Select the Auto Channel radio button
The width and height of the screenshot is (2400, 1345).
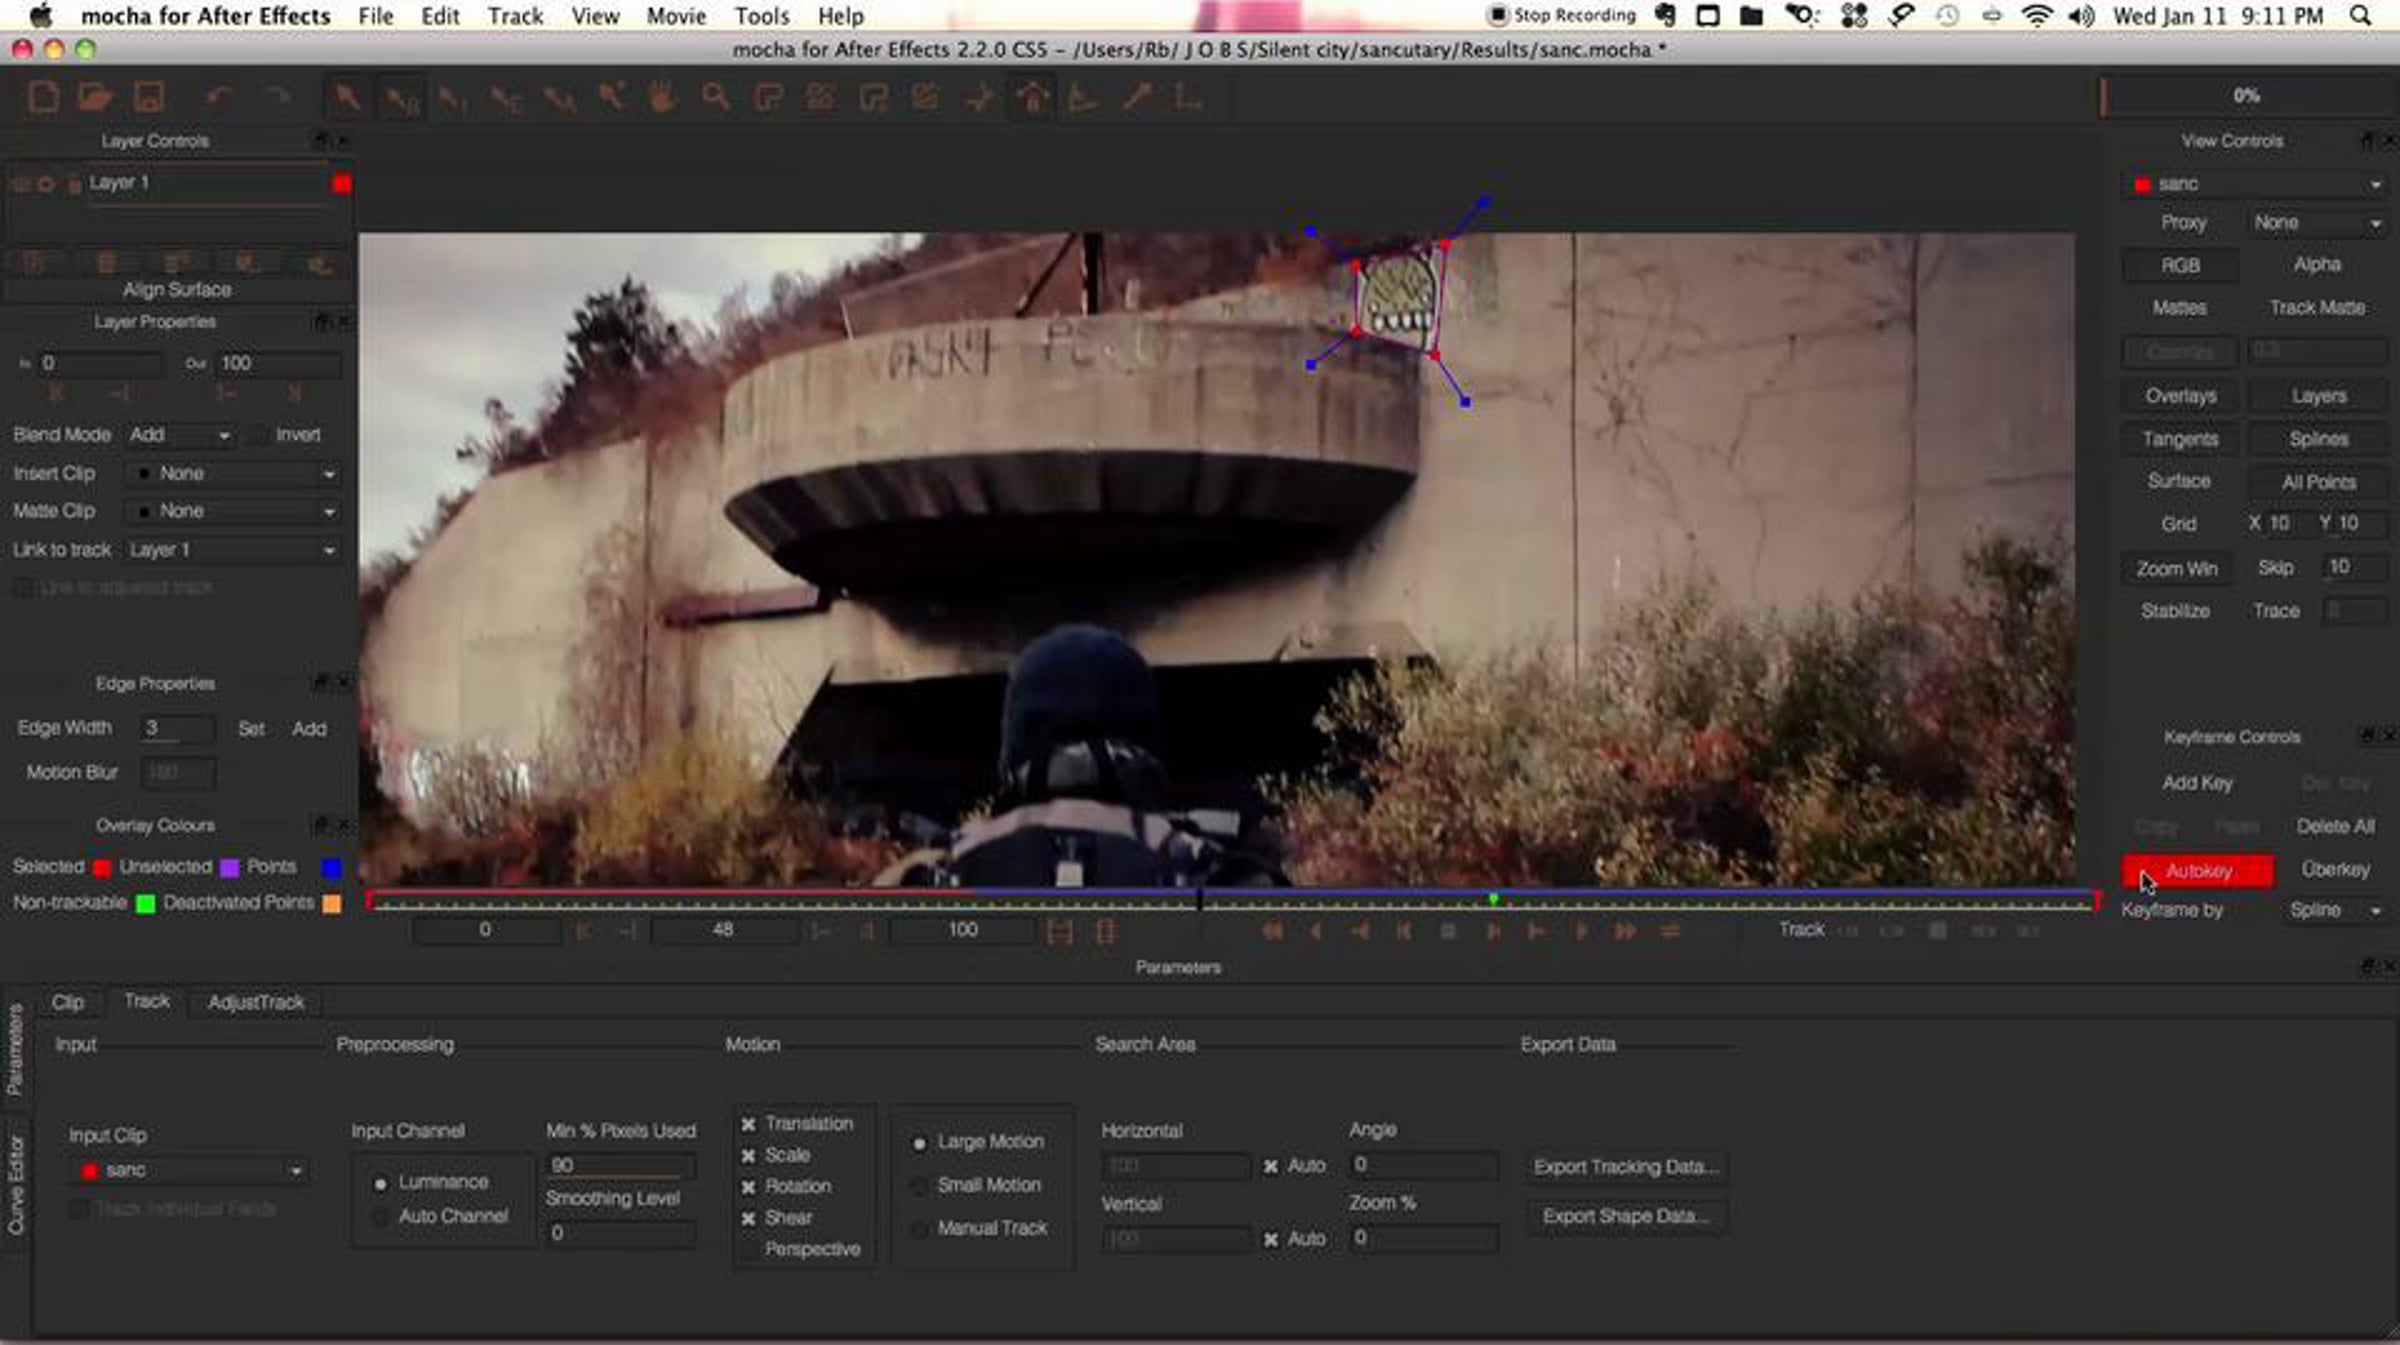tap(380, 1217)
